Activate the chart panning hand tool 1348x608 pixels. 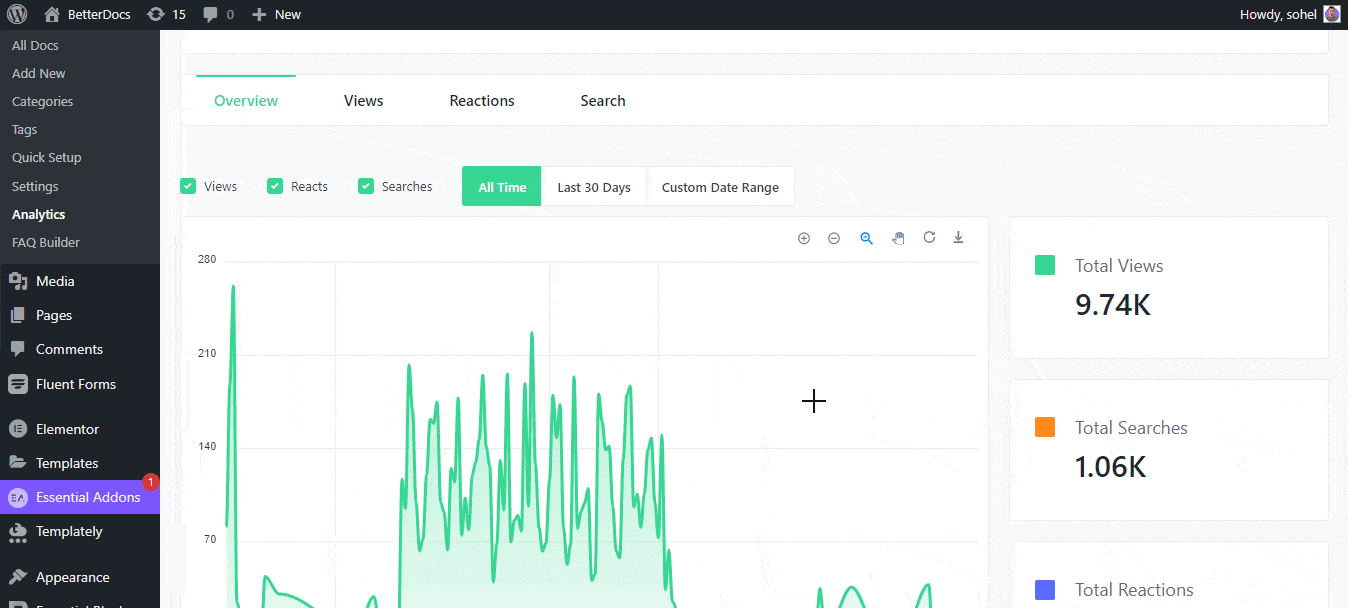(898, 238)
